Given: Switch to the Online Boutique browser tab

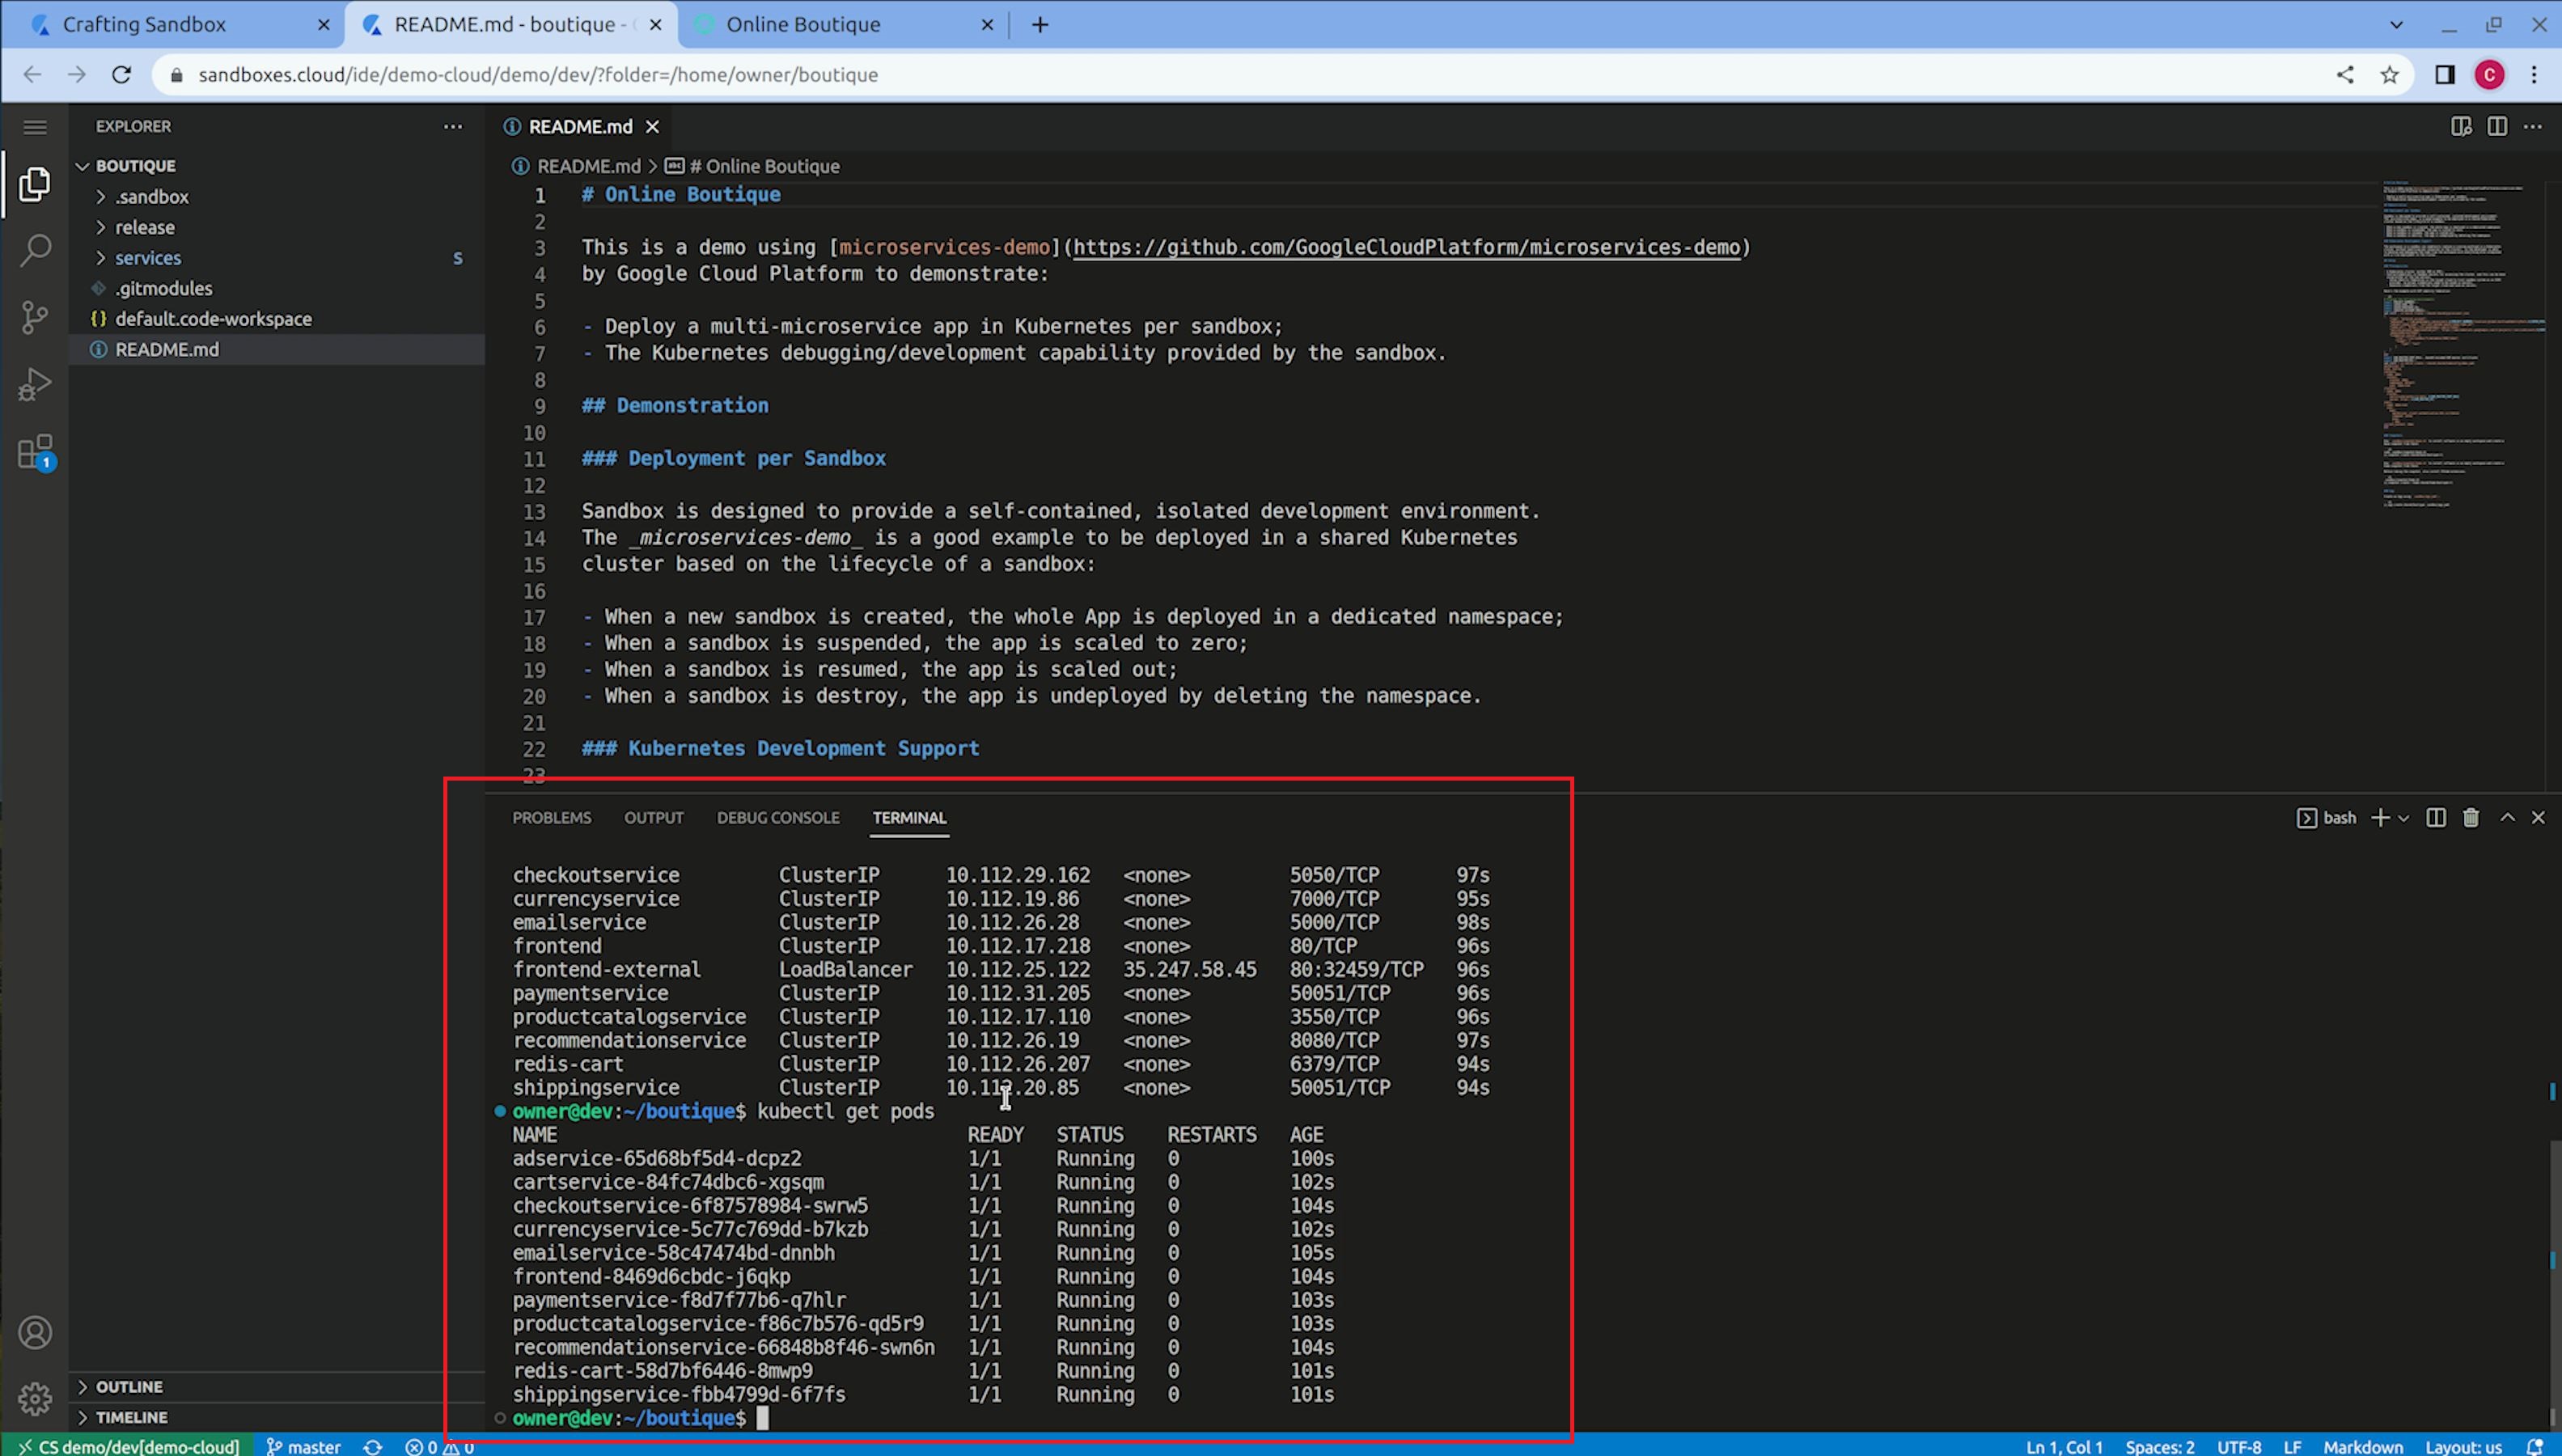Looking at the screenshot, I should coord(803,25).
